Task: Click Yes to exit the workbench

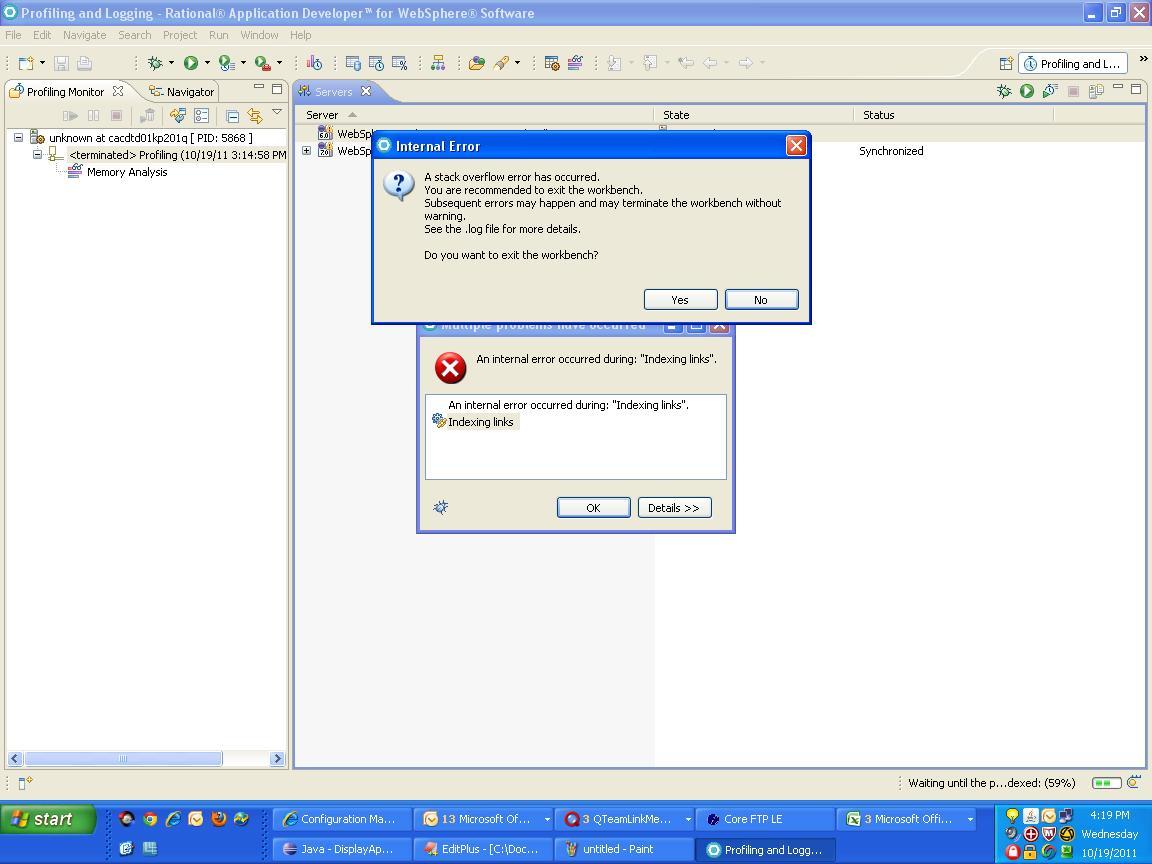Action: [x=680, y=300]
